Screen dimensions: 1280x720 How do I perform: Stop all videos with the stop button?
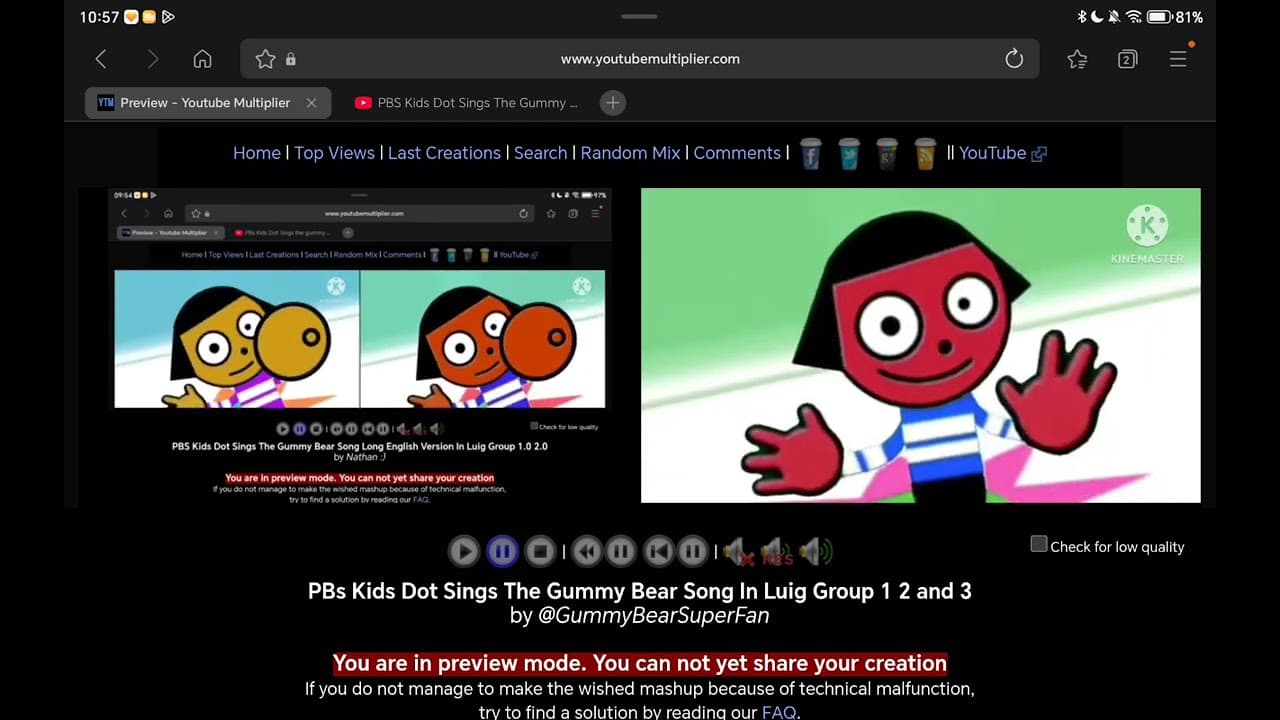click(540, 551)
